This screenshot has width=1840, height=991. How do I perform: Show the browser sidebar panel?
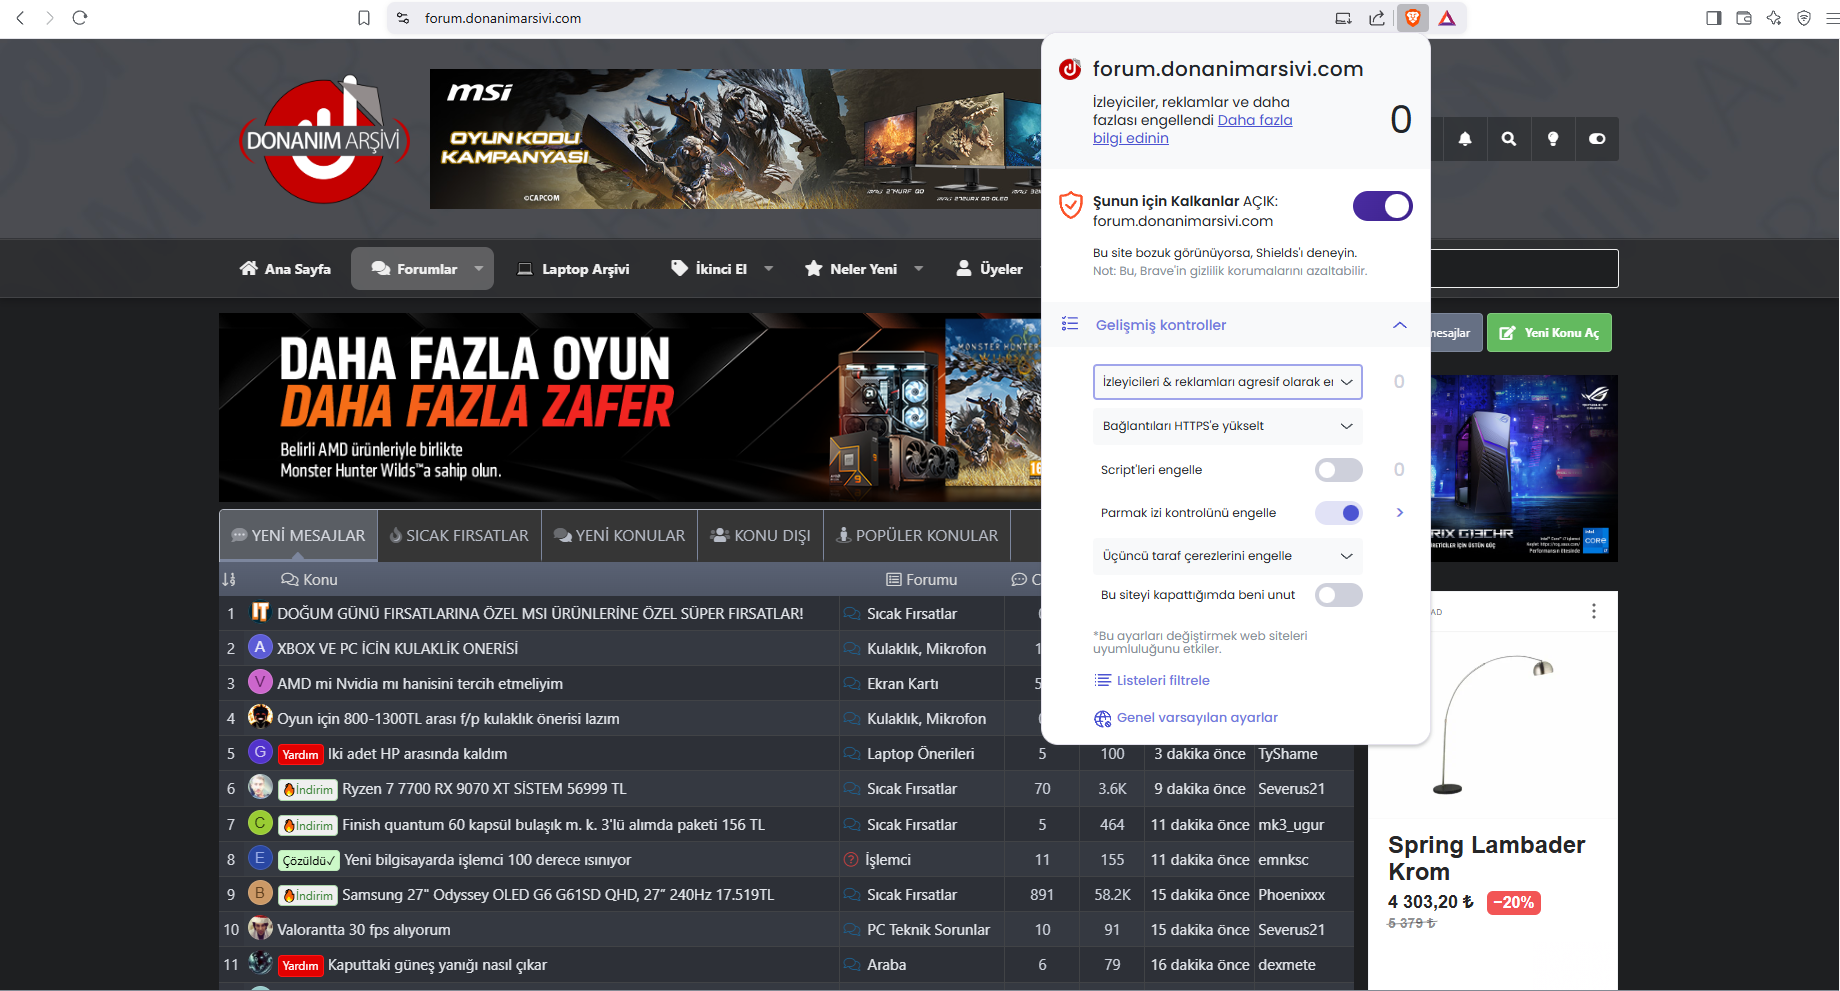coord(1714,18)
